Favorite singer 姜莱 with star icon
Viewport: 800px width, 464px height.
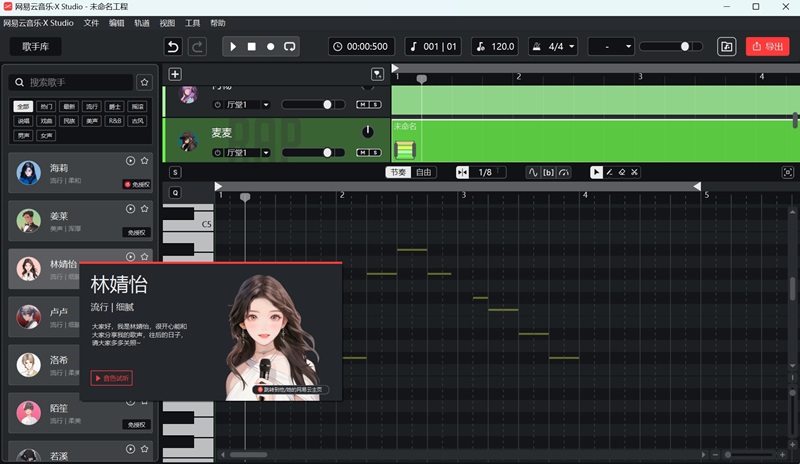click(144, 208)
